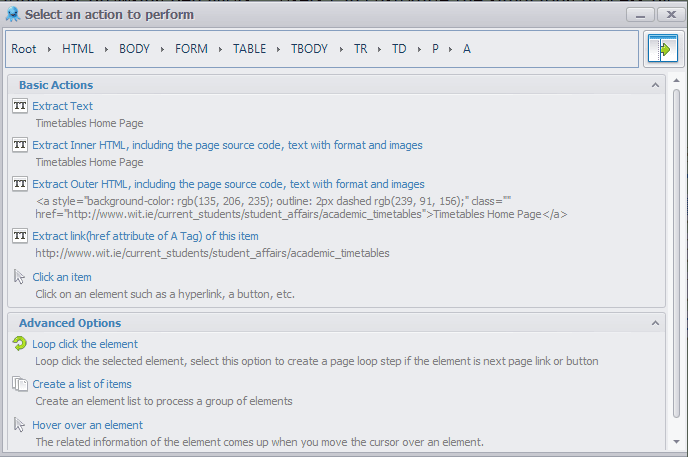This screenshot has height=457, width=688.
Task: Choose Create a list of items
Action: pos(82,384)
